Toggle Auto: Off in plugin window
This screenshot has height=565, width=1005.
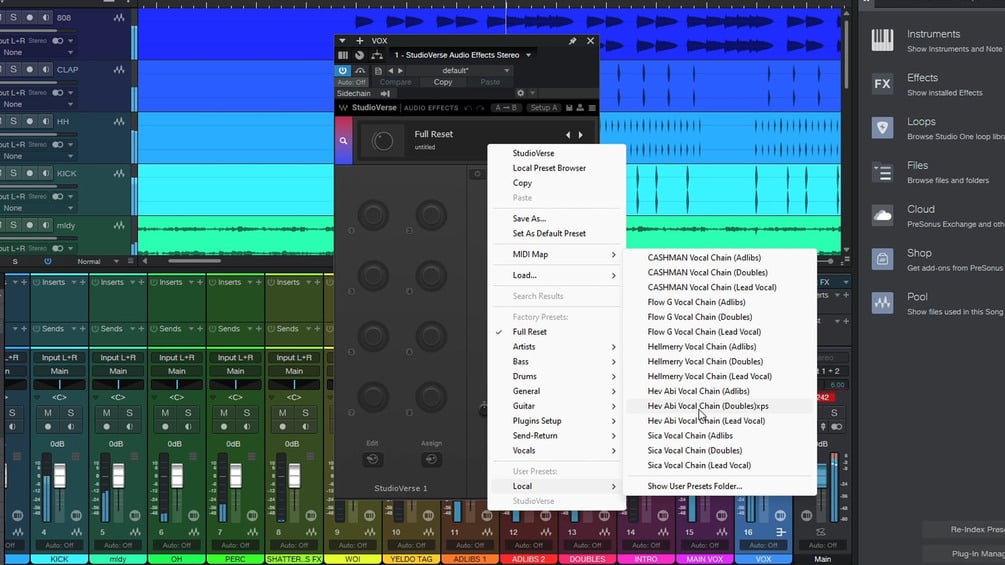pos(352,82)
